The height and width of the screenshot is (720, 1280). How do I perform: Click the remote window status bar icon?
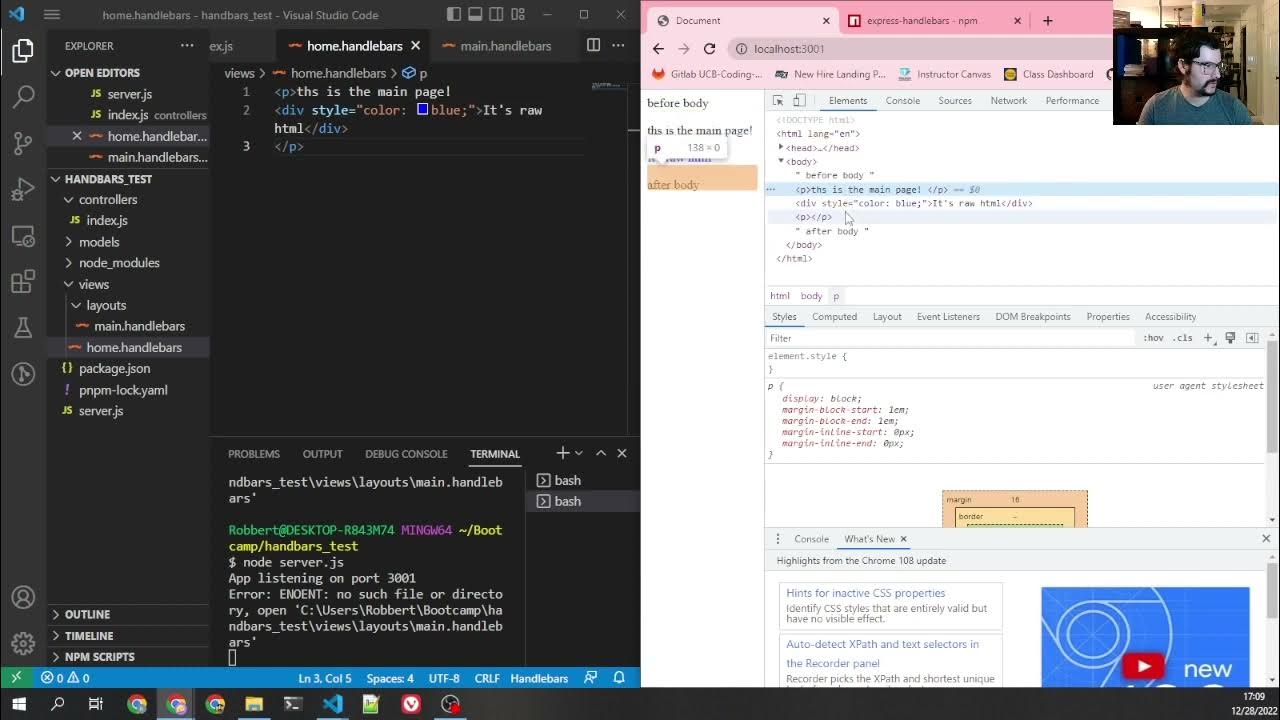click(x=16, y=678)
